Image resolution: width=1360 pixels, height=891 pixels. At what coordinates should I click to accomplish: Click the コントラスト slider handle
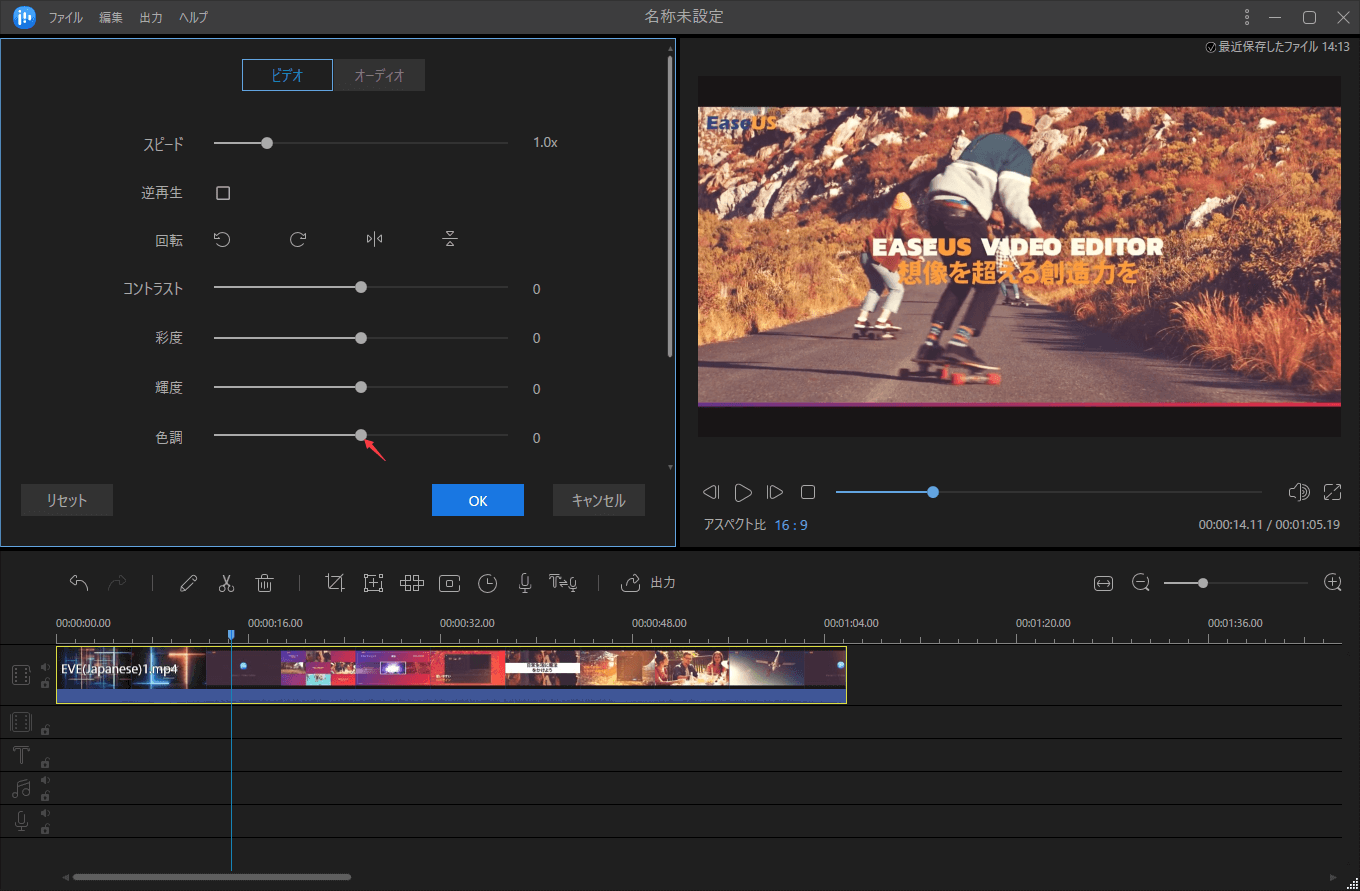(x=361, y=287)
